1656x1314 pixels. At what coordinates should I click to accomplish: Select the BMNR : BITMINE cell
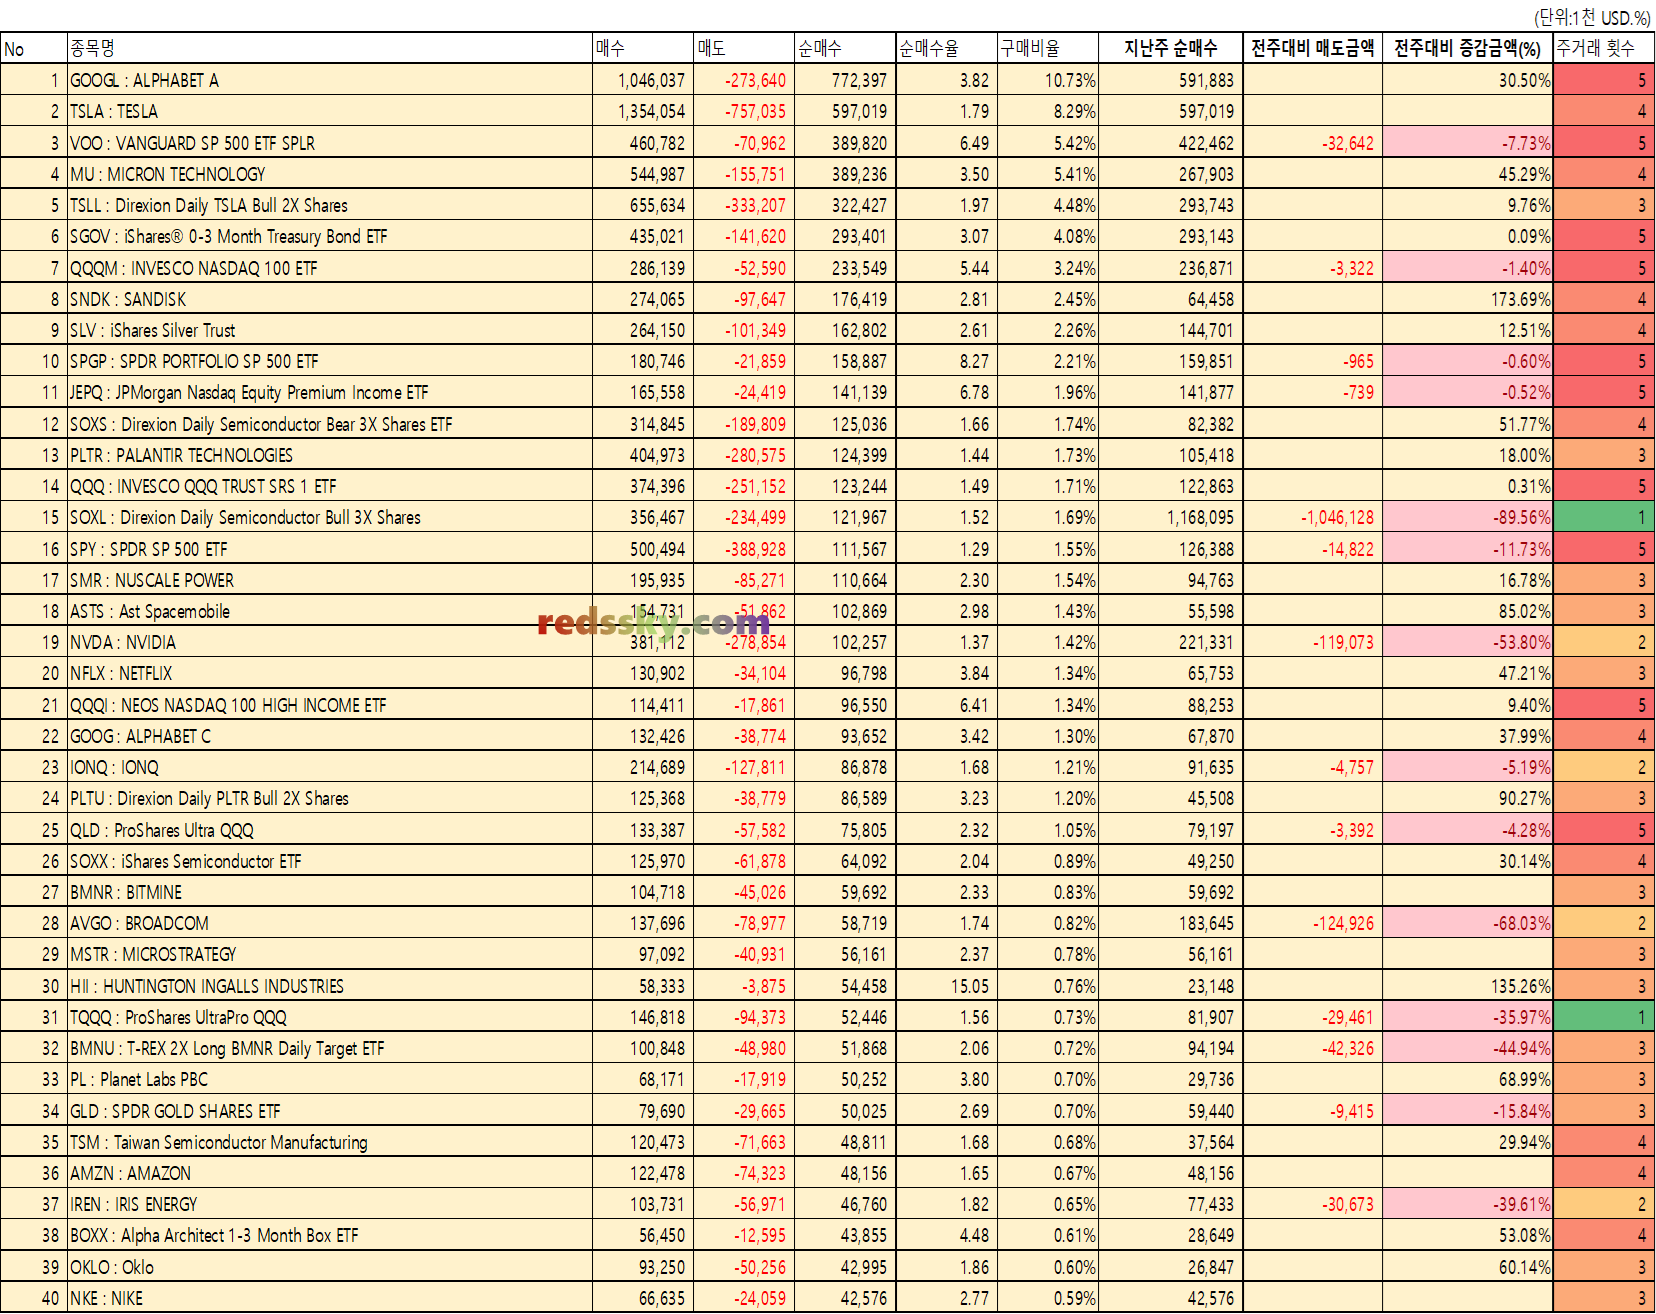[330, 892]
